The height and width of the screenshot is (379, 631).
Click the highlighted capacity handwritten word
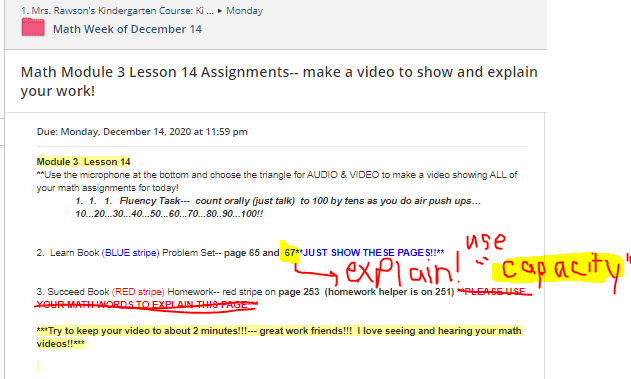click(559, 267)
